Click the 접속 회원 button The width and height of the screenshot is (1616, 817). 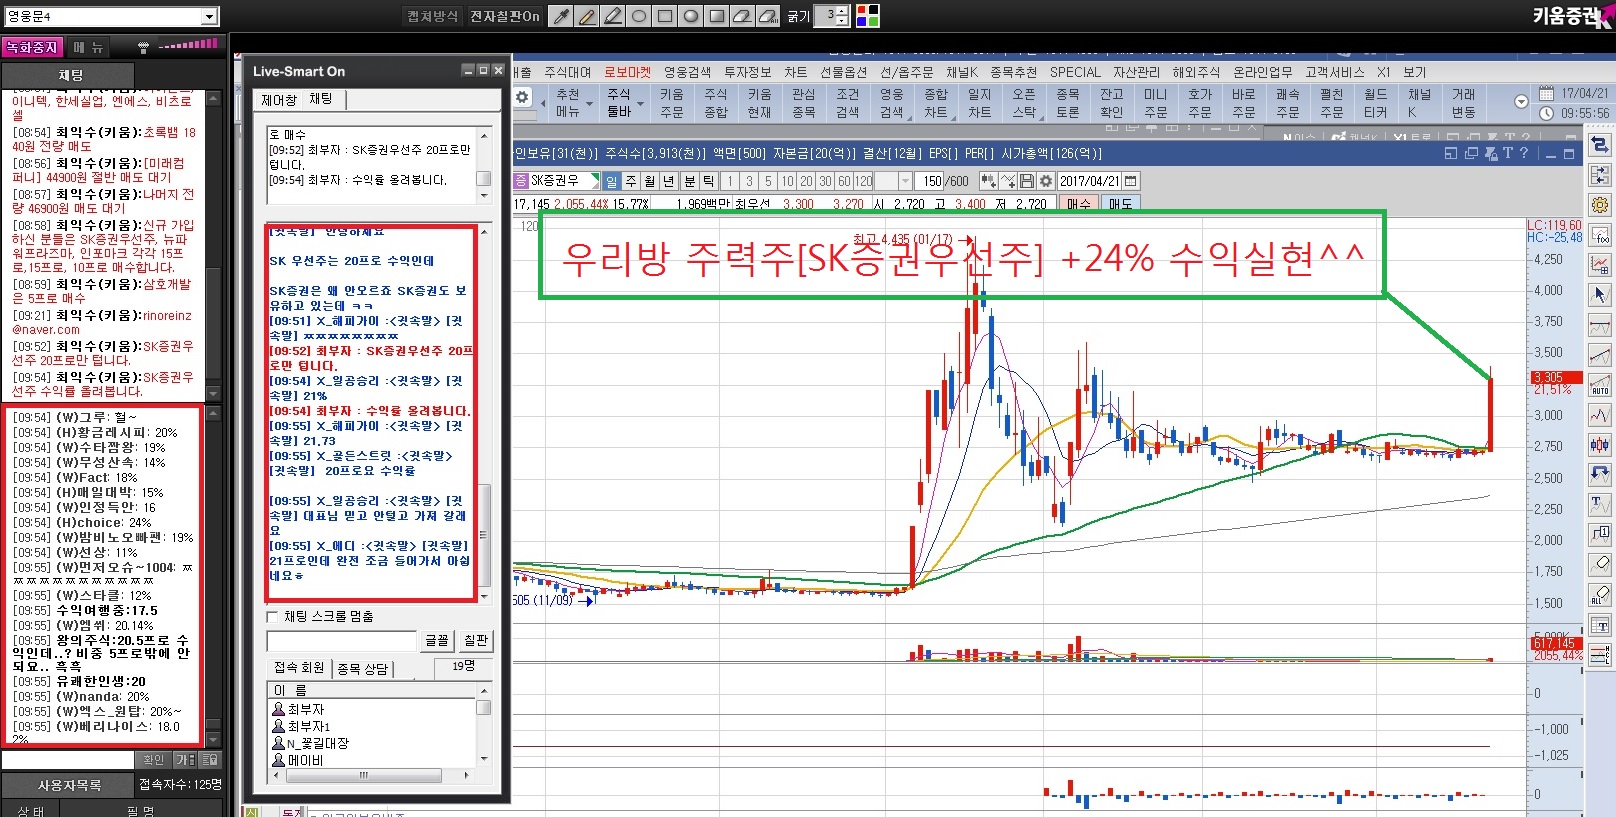pos(299,667)
